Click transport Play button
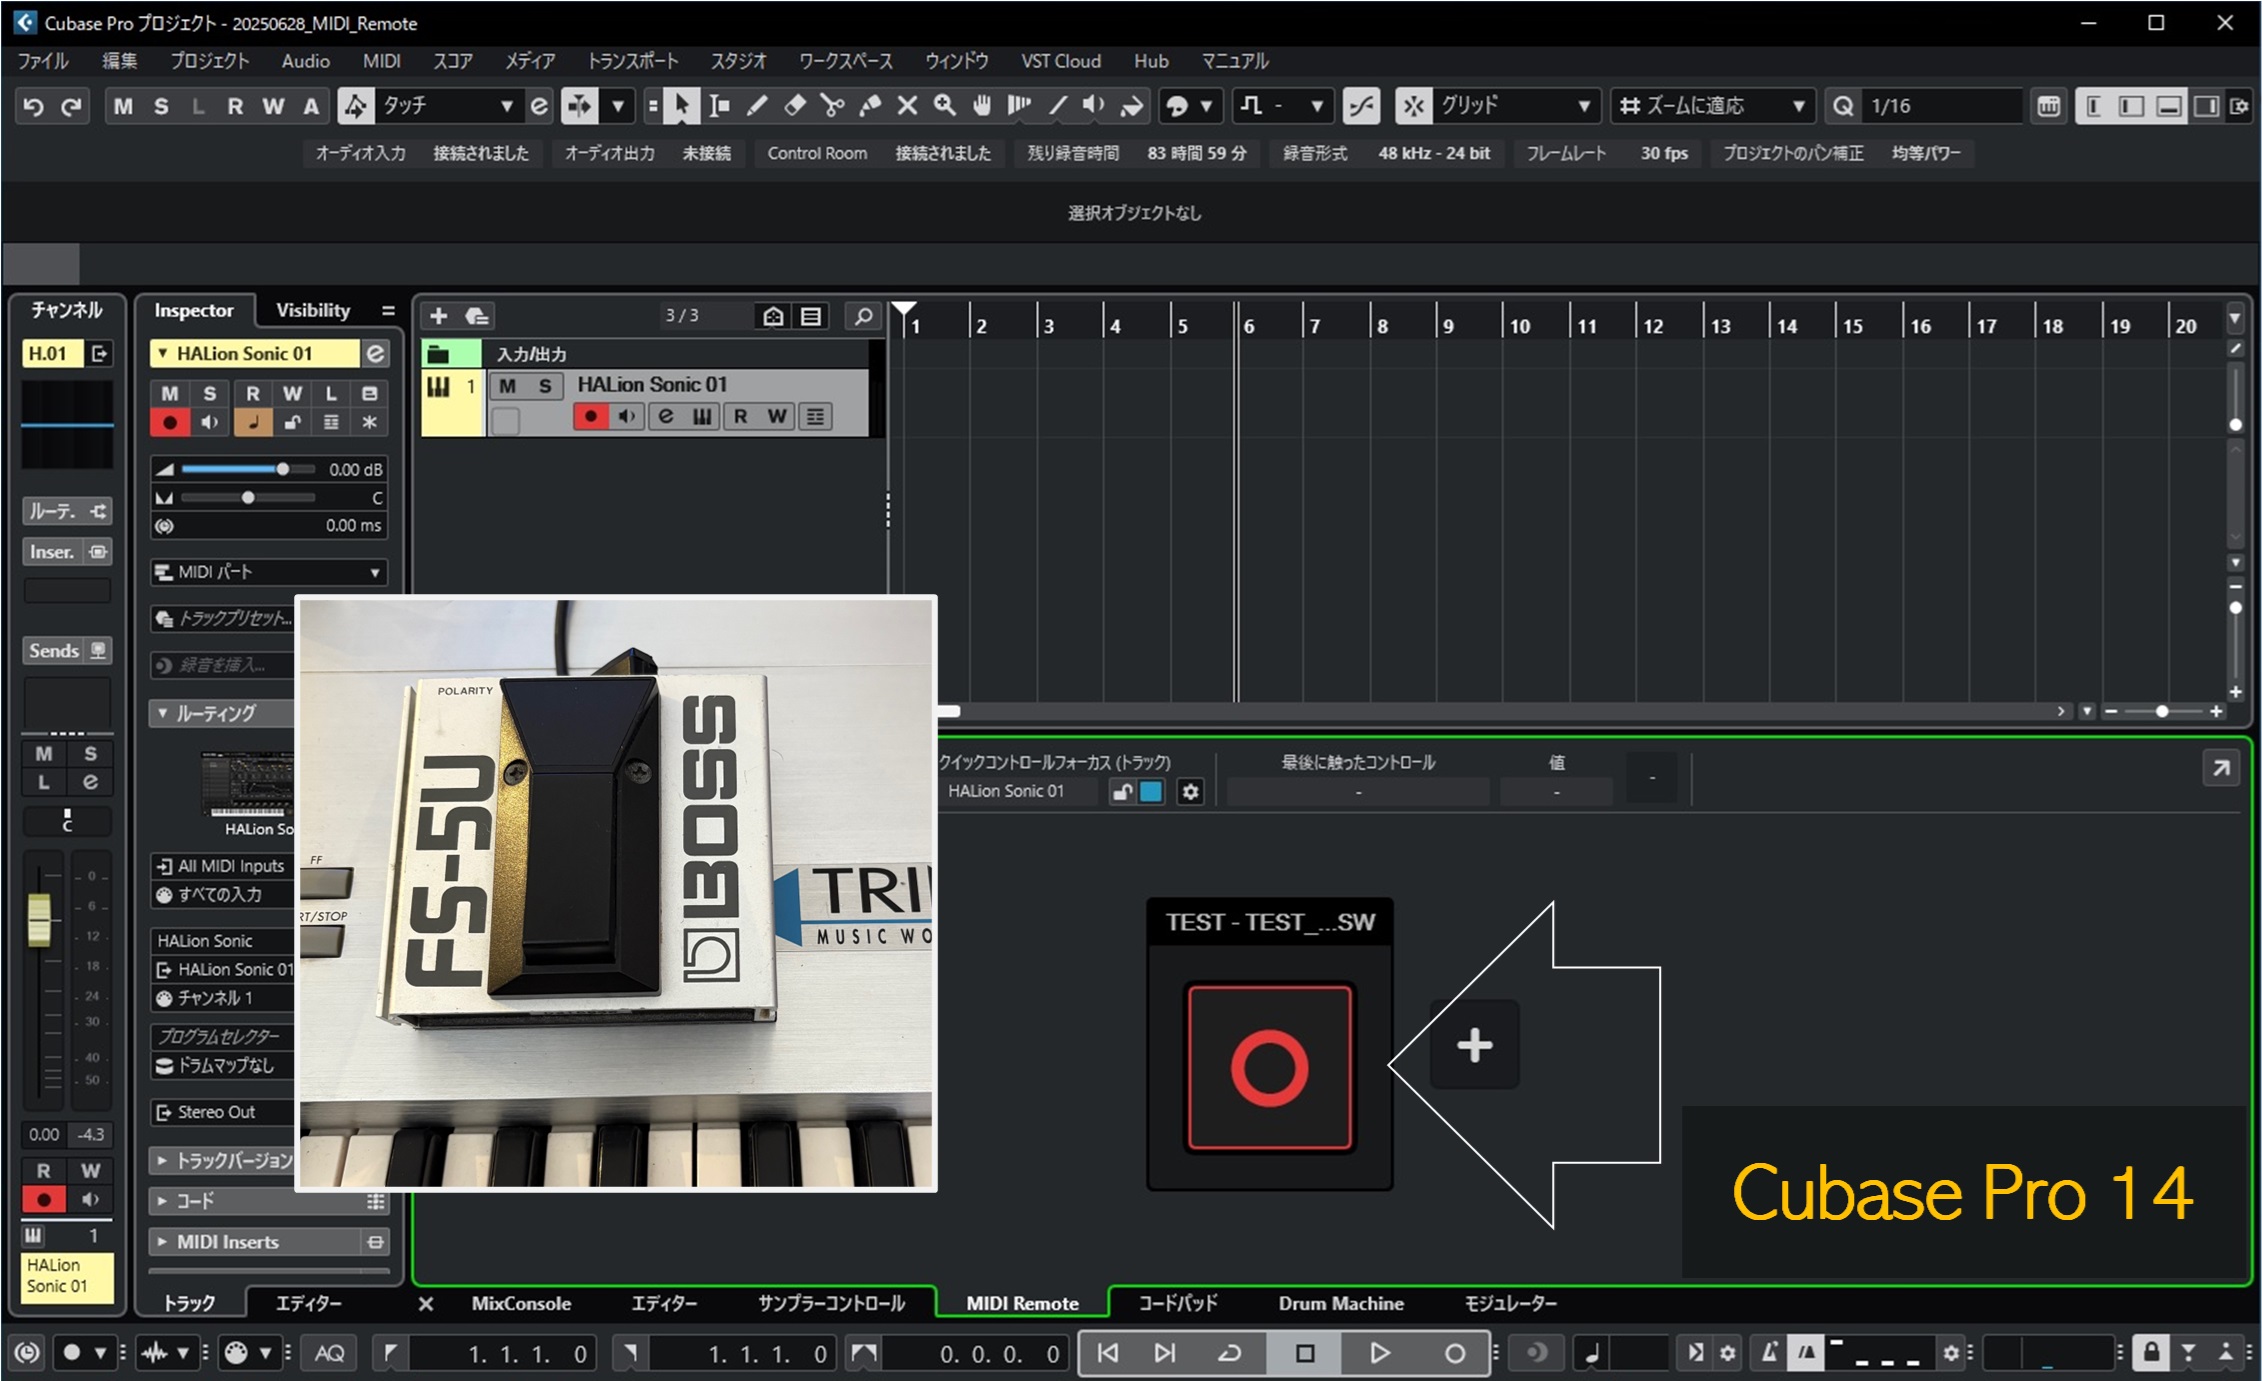2262x1381 pixels. [x=1380, y=1353]
